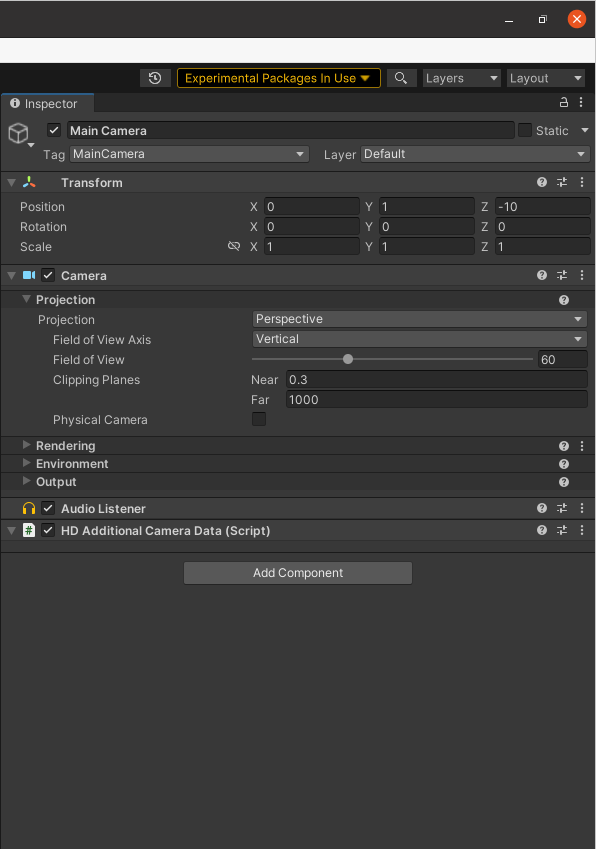Screen dimensions: 596x849
Task: Open the undo history icon
Action: coord(155,78)
